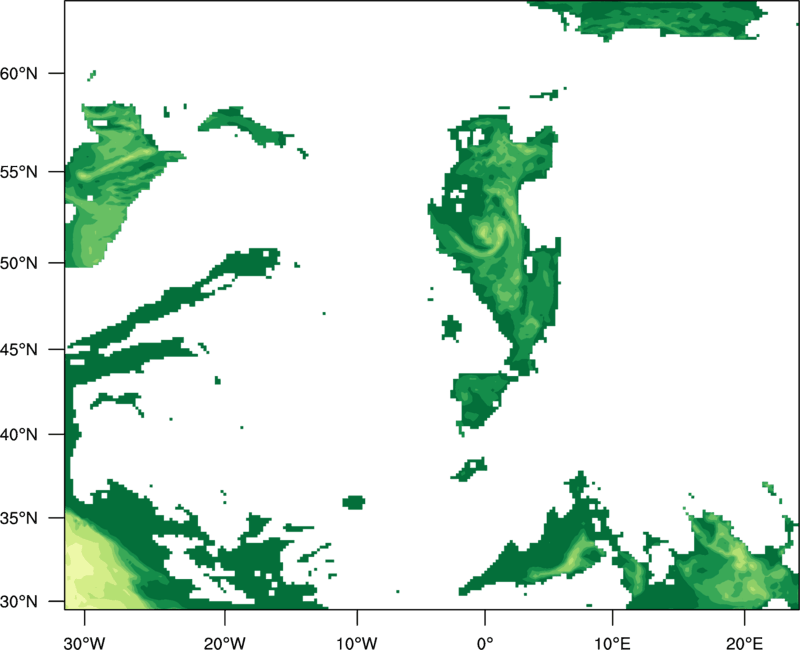The height and width of the screenshot is (650, 800).
Task: Click the 60°N latitude label
Action: pyautogui.click(x=19, y=73)
